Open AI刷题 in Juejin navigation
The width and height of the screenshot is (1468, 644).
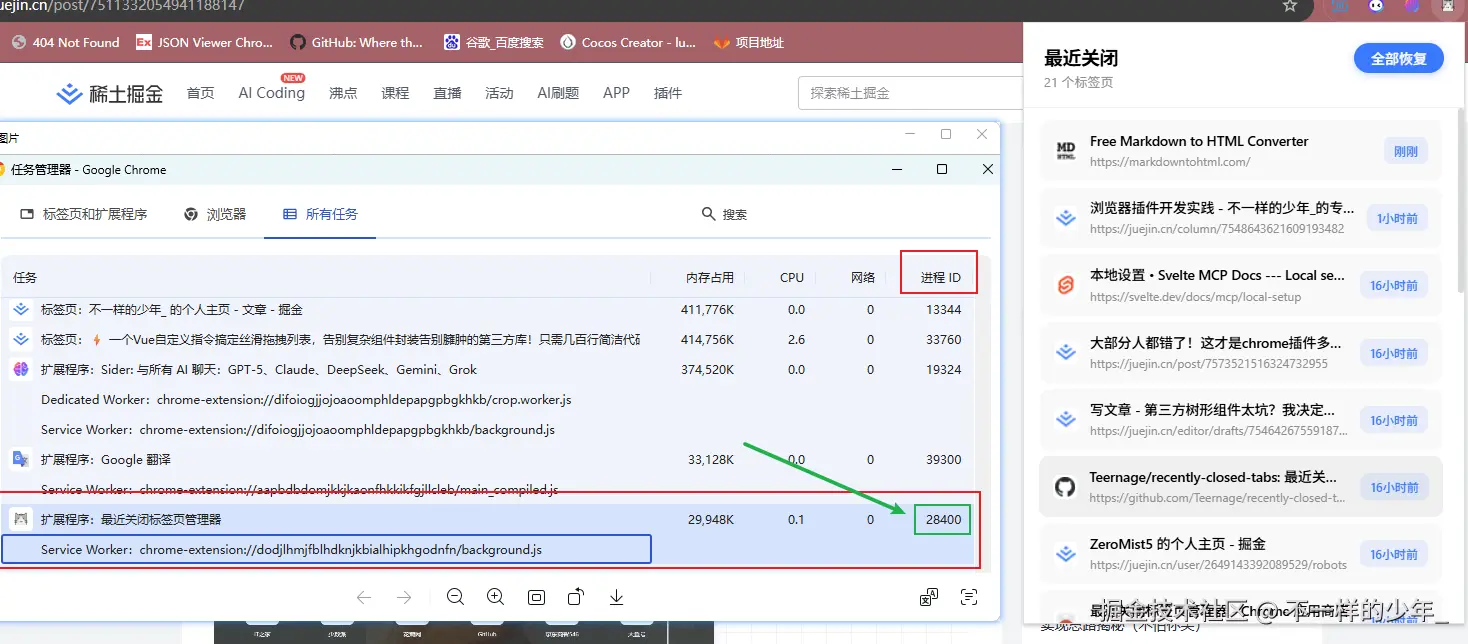click(x=558, y=93)
